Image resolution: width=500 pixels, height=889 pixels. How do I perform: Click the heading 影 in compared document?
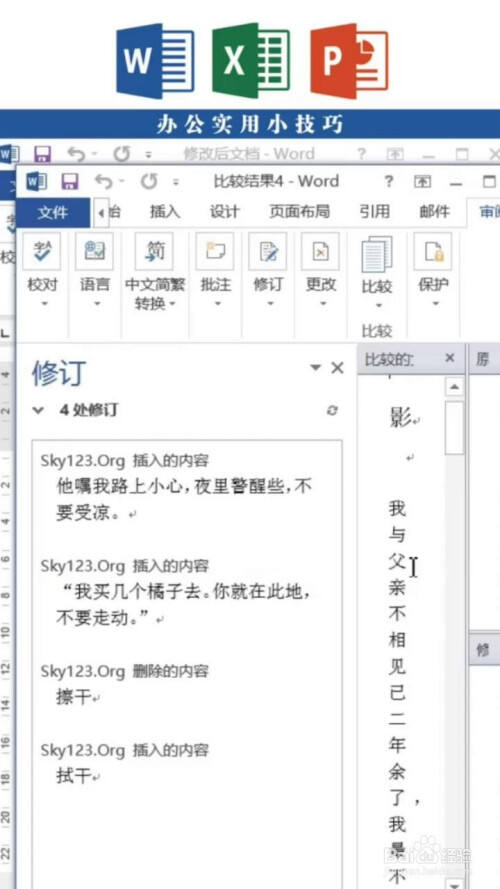(x=400, y=417)
